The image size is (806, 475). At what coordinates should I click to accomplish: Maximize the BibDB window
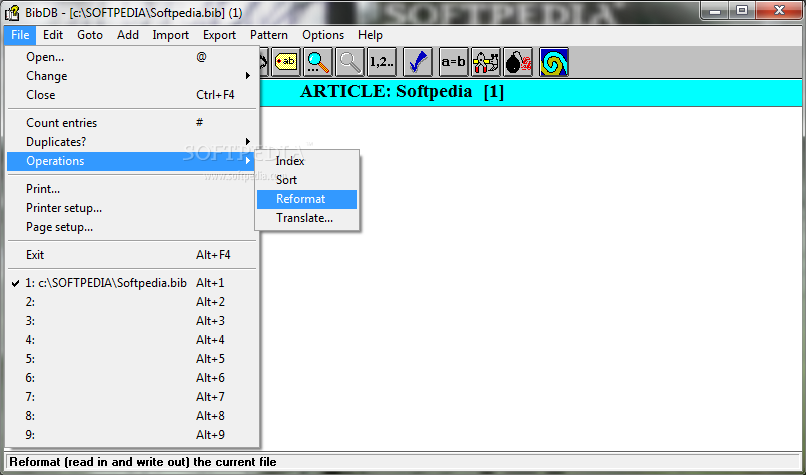pos(741,10)
